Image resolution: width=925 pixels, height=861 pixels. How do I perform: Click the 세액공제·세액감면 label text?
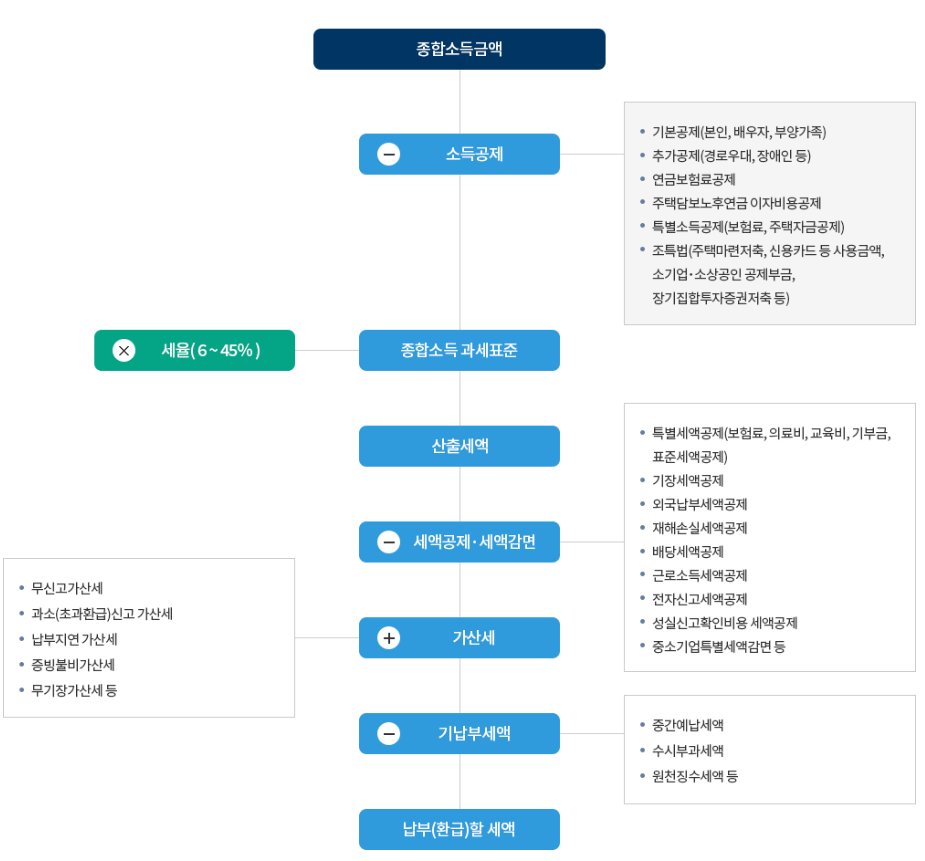pyautogui.click(x=474, y=542)
